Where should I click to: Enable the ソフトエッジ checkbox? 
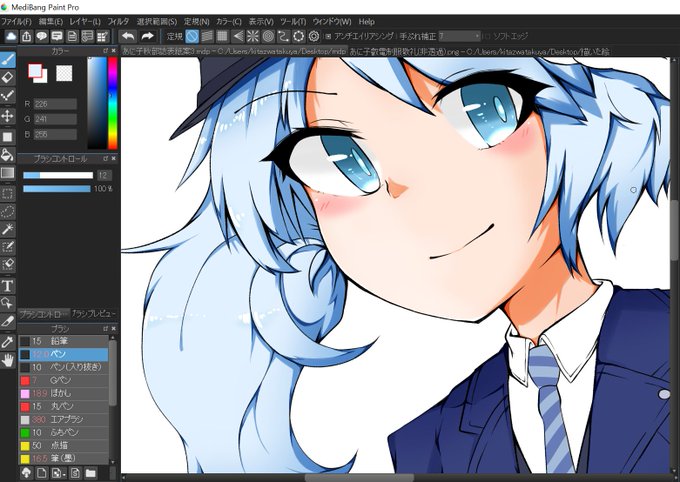coord(487,36)
